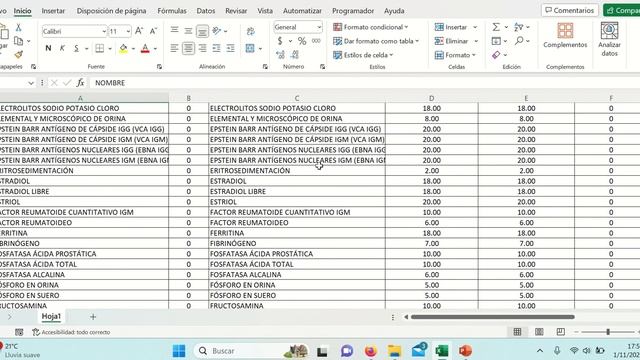
Task: Click Sort and Filter icon
Action: pos(519,27)
